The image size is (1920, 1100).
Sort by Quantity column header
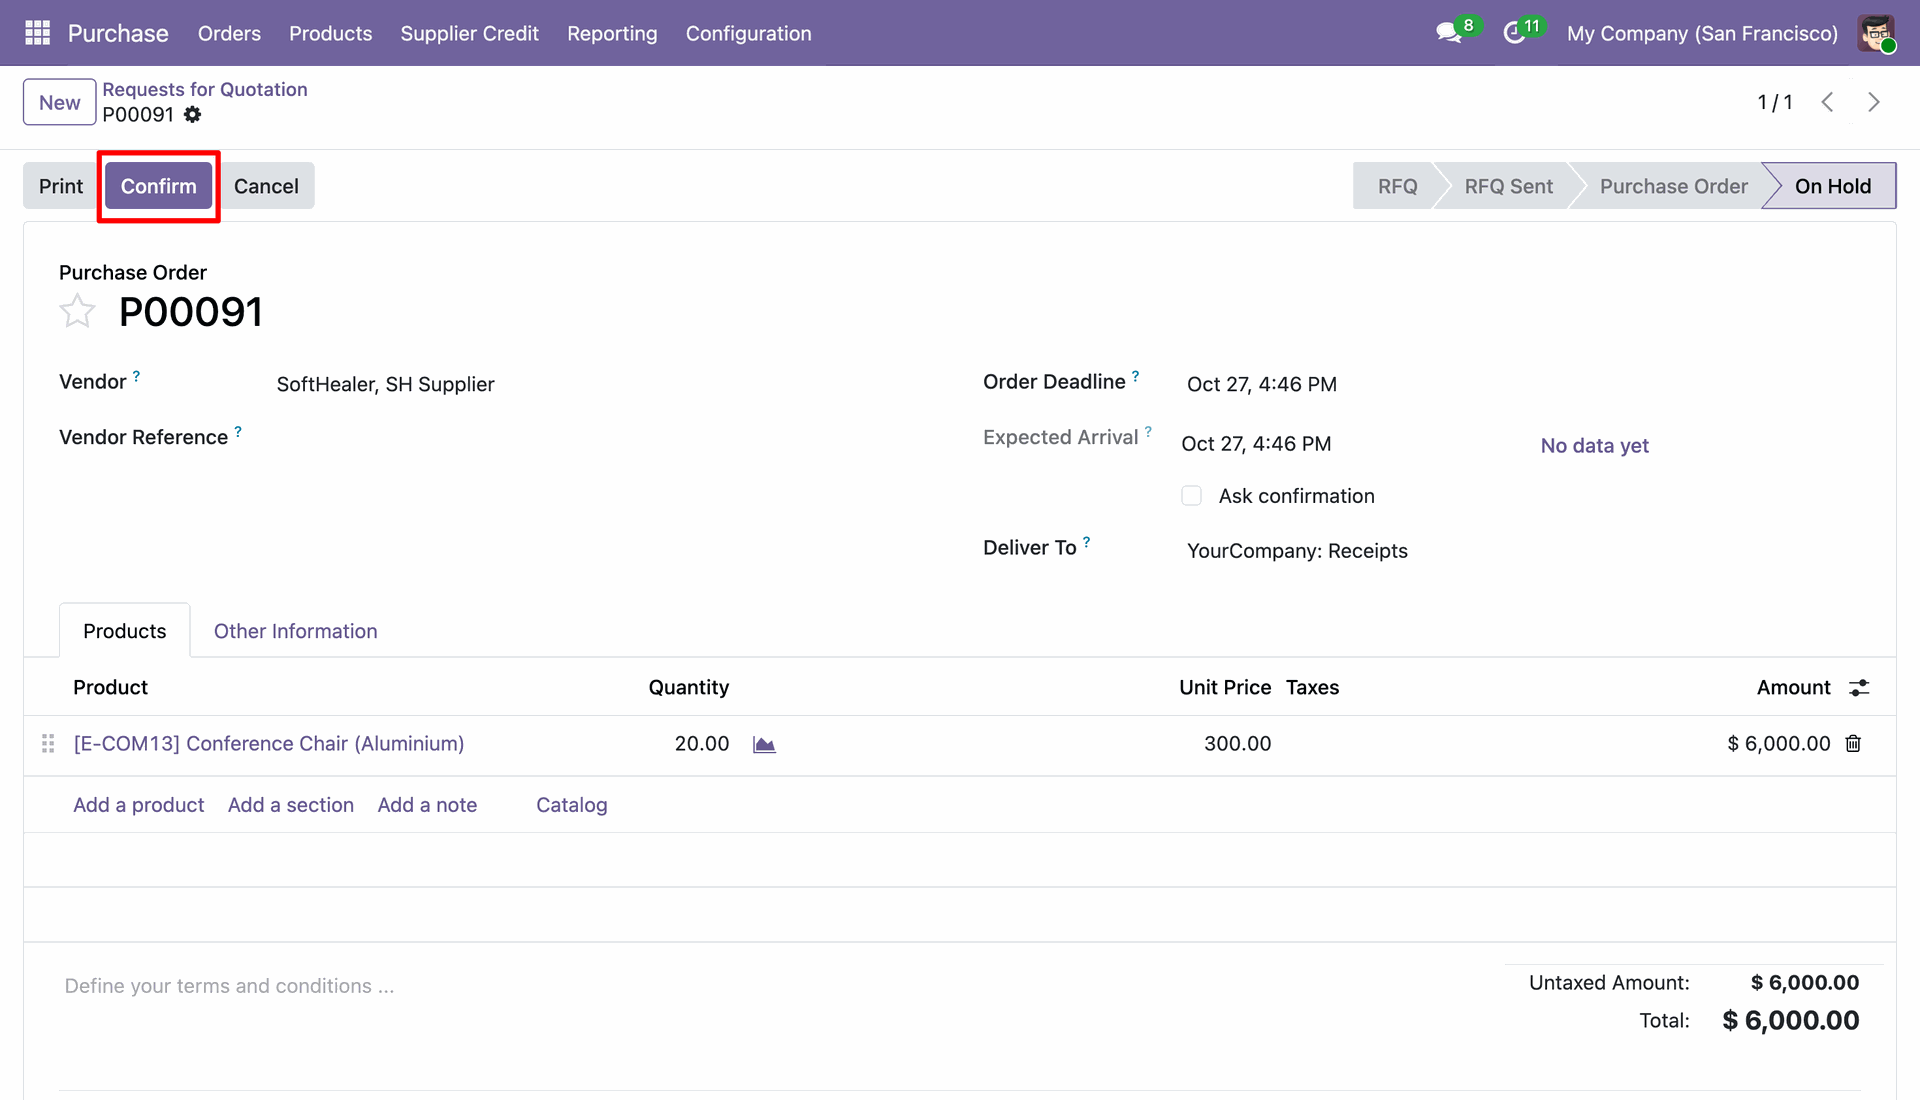tap(688, 688)
